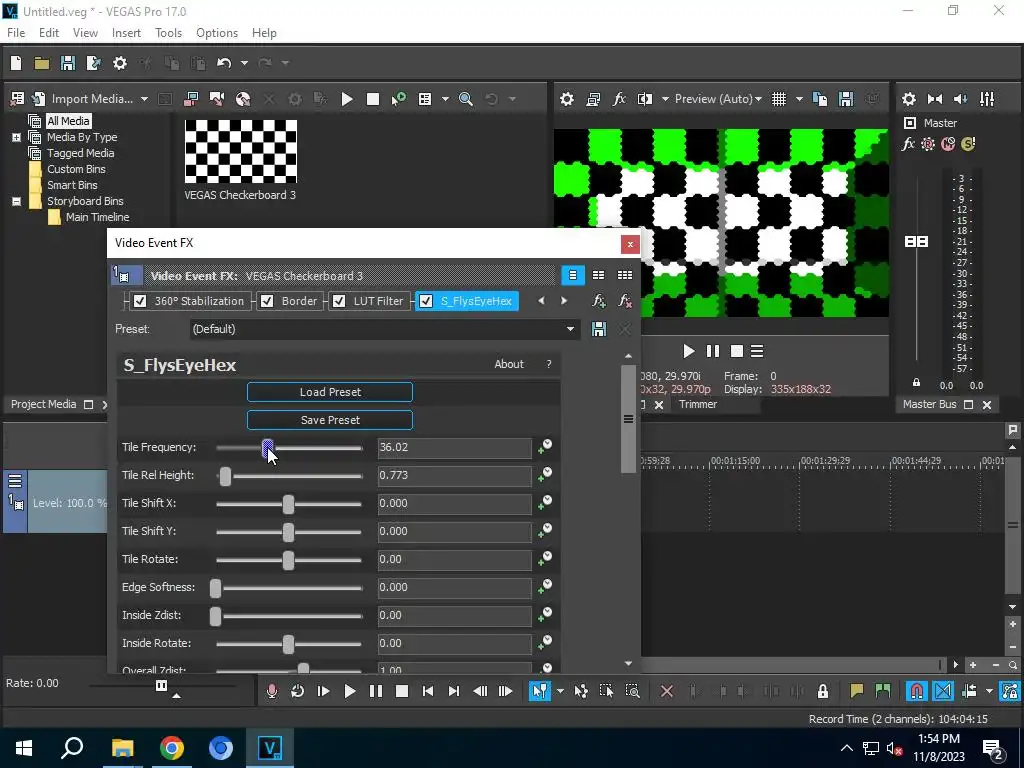1024x768 pixels.
Task: Toggle split screen view in preview
Action: pyautogui.click(x=645, y=99)
